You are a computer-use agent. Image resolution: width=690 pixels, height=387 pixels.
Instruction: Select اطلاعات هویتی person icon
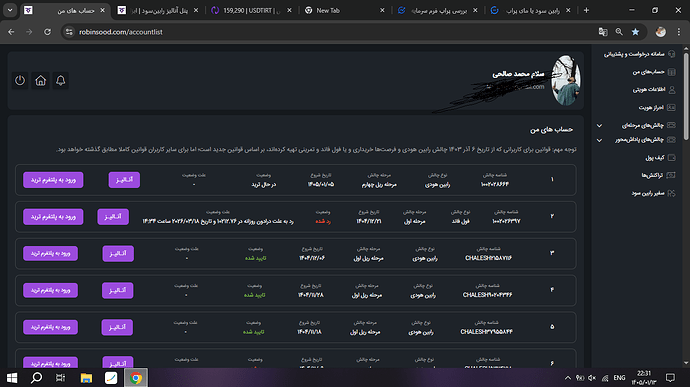point(672,90)
